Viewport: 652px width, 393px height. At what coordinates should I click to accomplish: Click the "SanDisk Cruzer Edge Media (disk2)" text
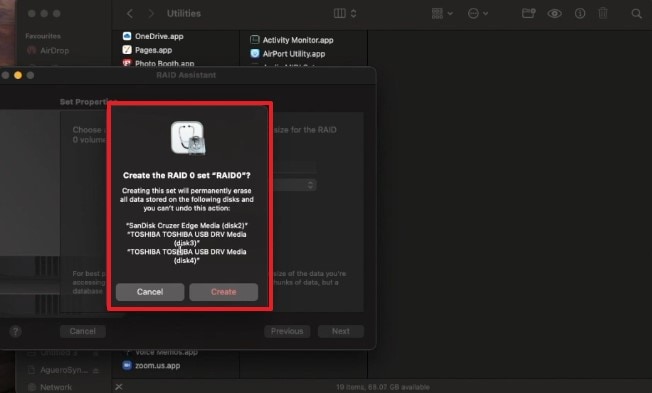coord(187,225)
